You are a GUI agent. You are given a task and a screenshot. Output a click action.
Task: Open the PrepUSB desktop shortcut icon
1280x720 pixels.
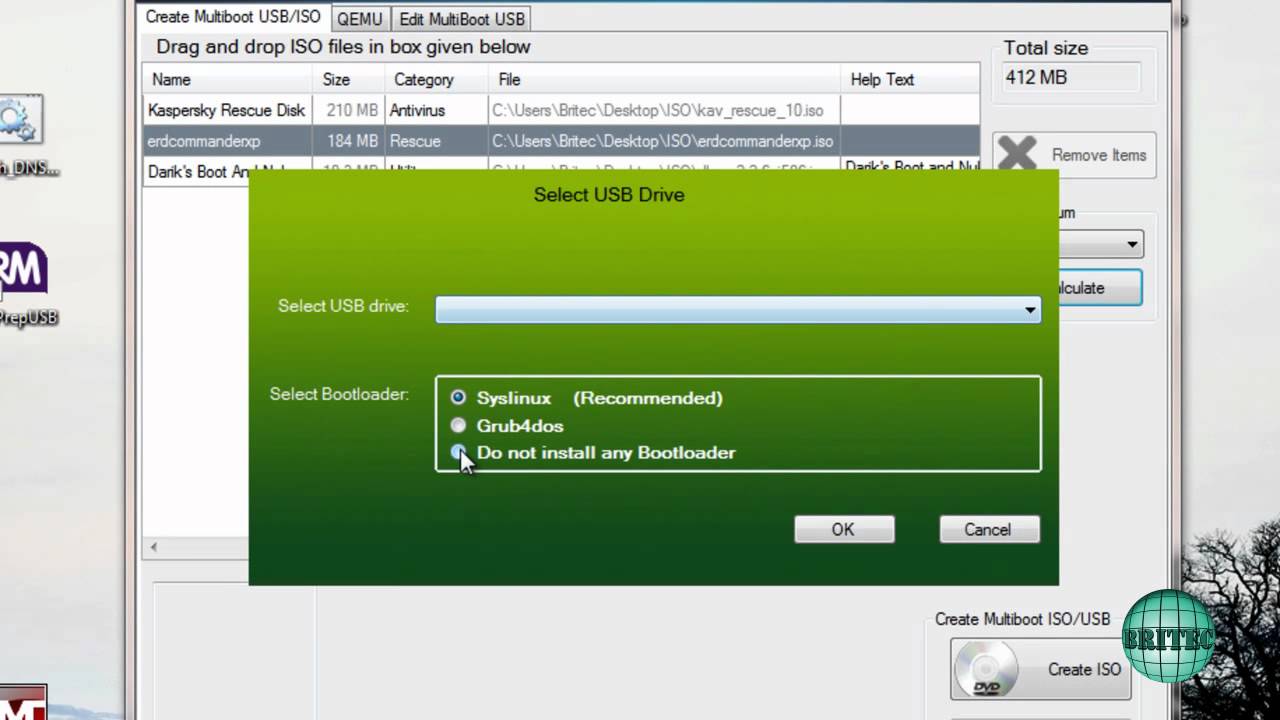point(22,270)
